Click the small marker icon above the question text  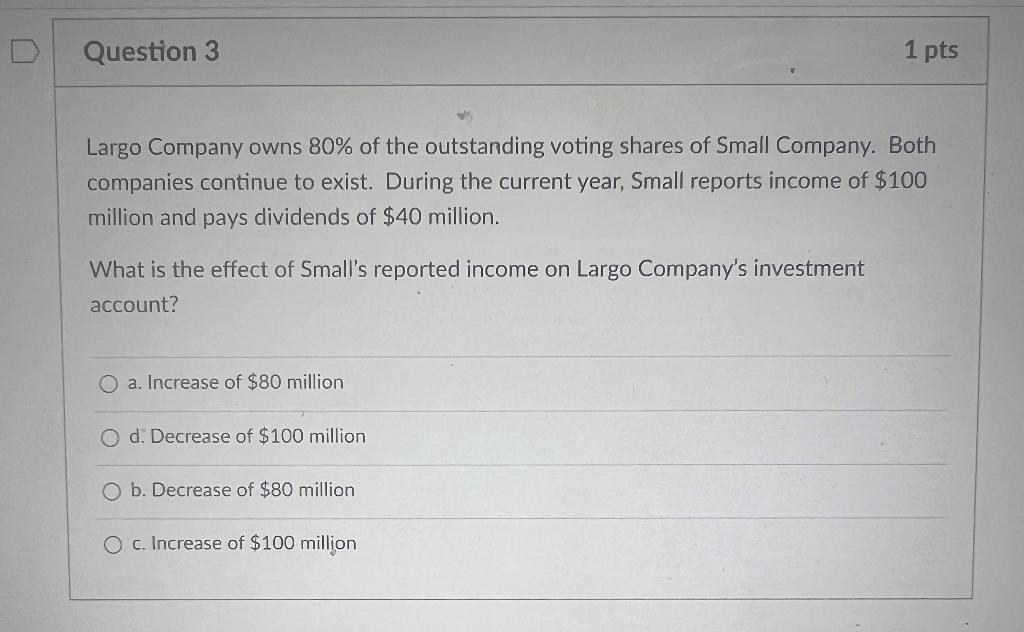click(x=463, y=116)
